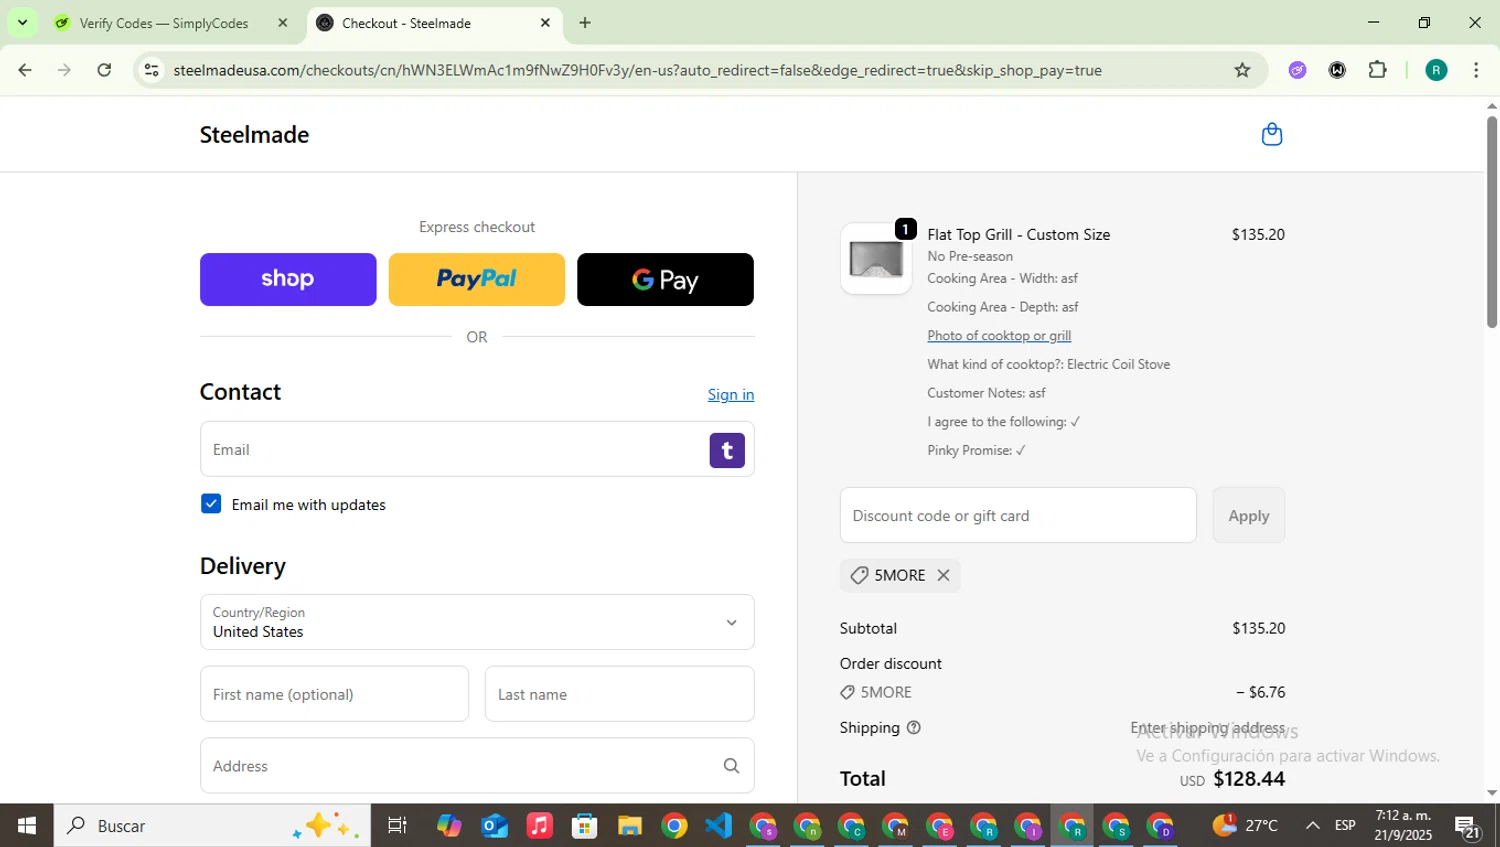The image size is (1500, 847).
Task: Click the address search magnifier icon
Action: [x=731, y=766]
